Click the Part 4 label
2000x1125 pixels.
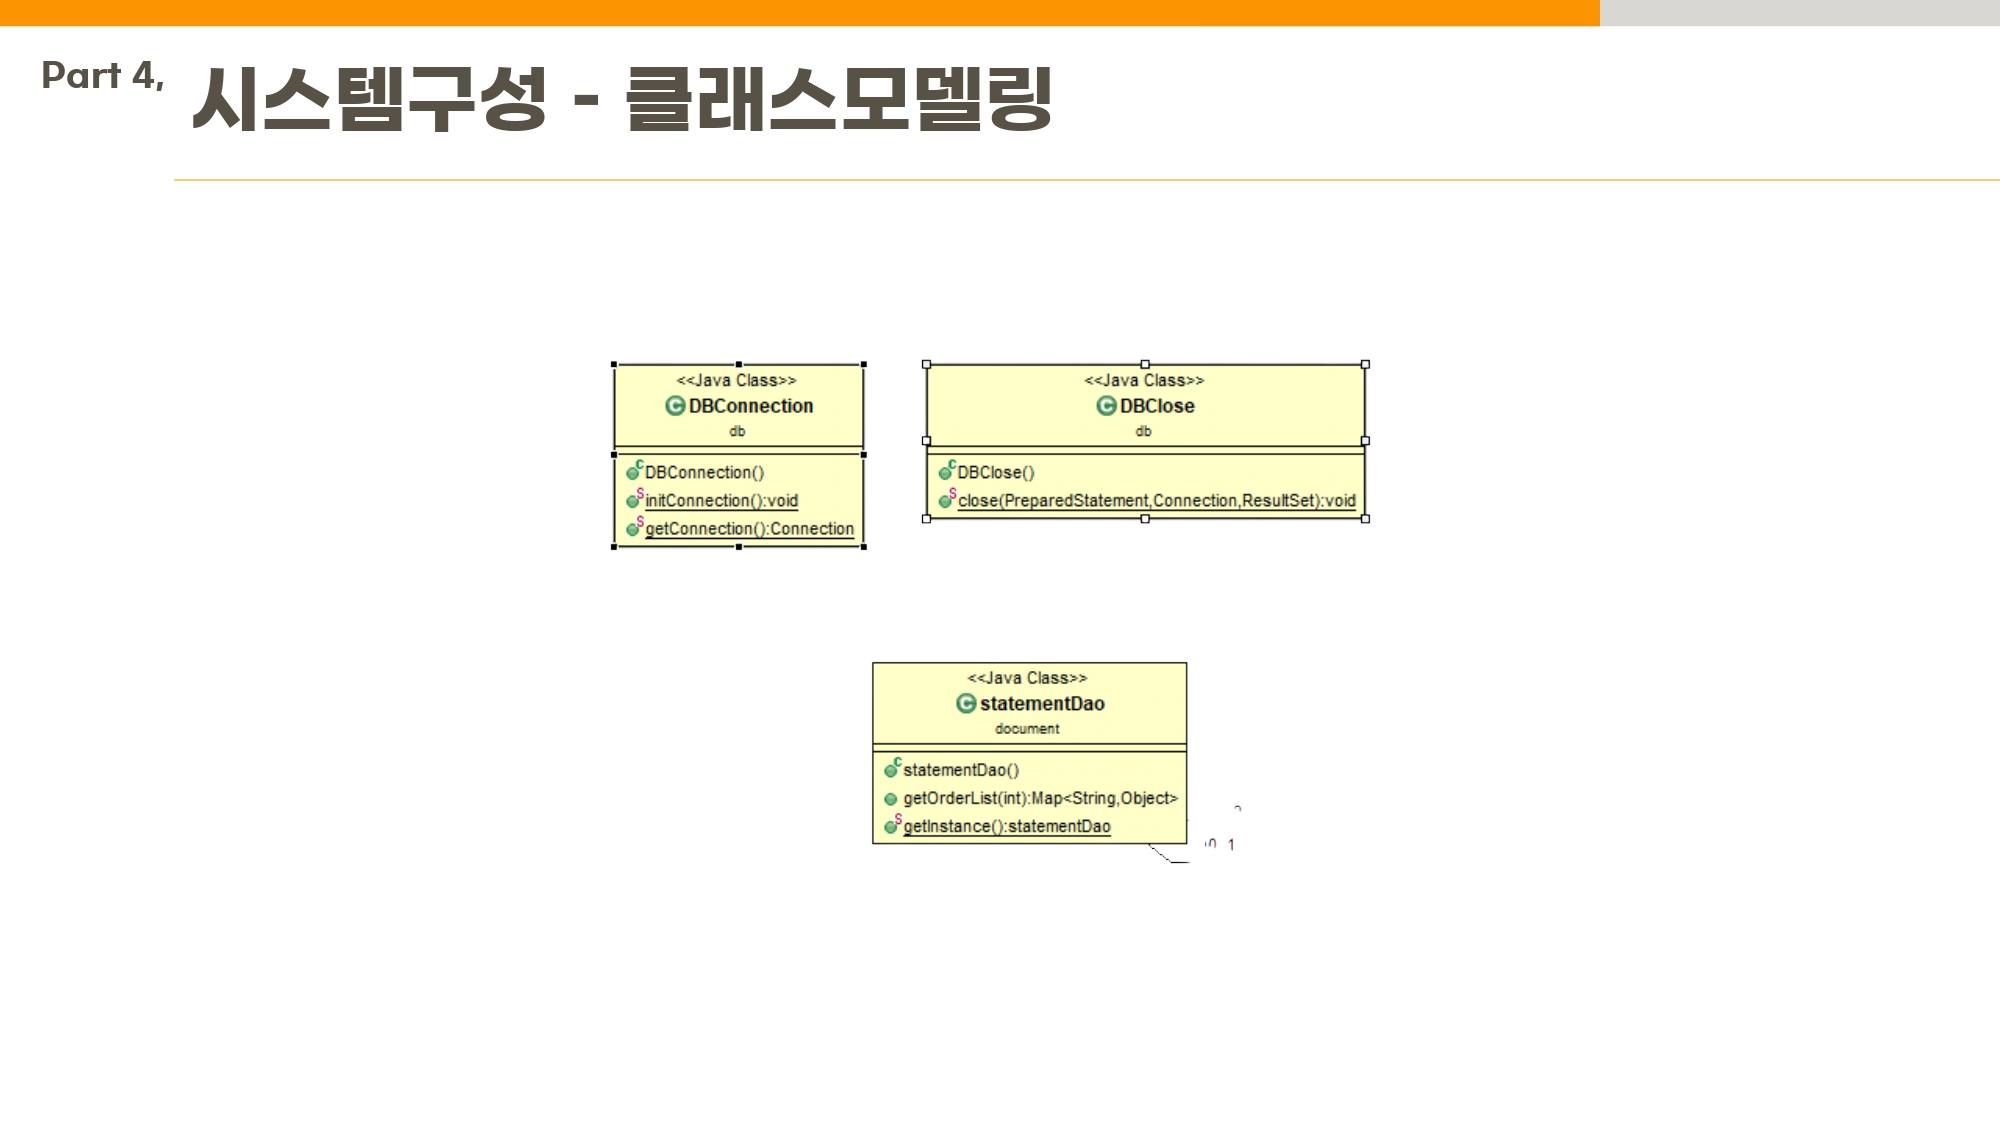coord(102,76)
